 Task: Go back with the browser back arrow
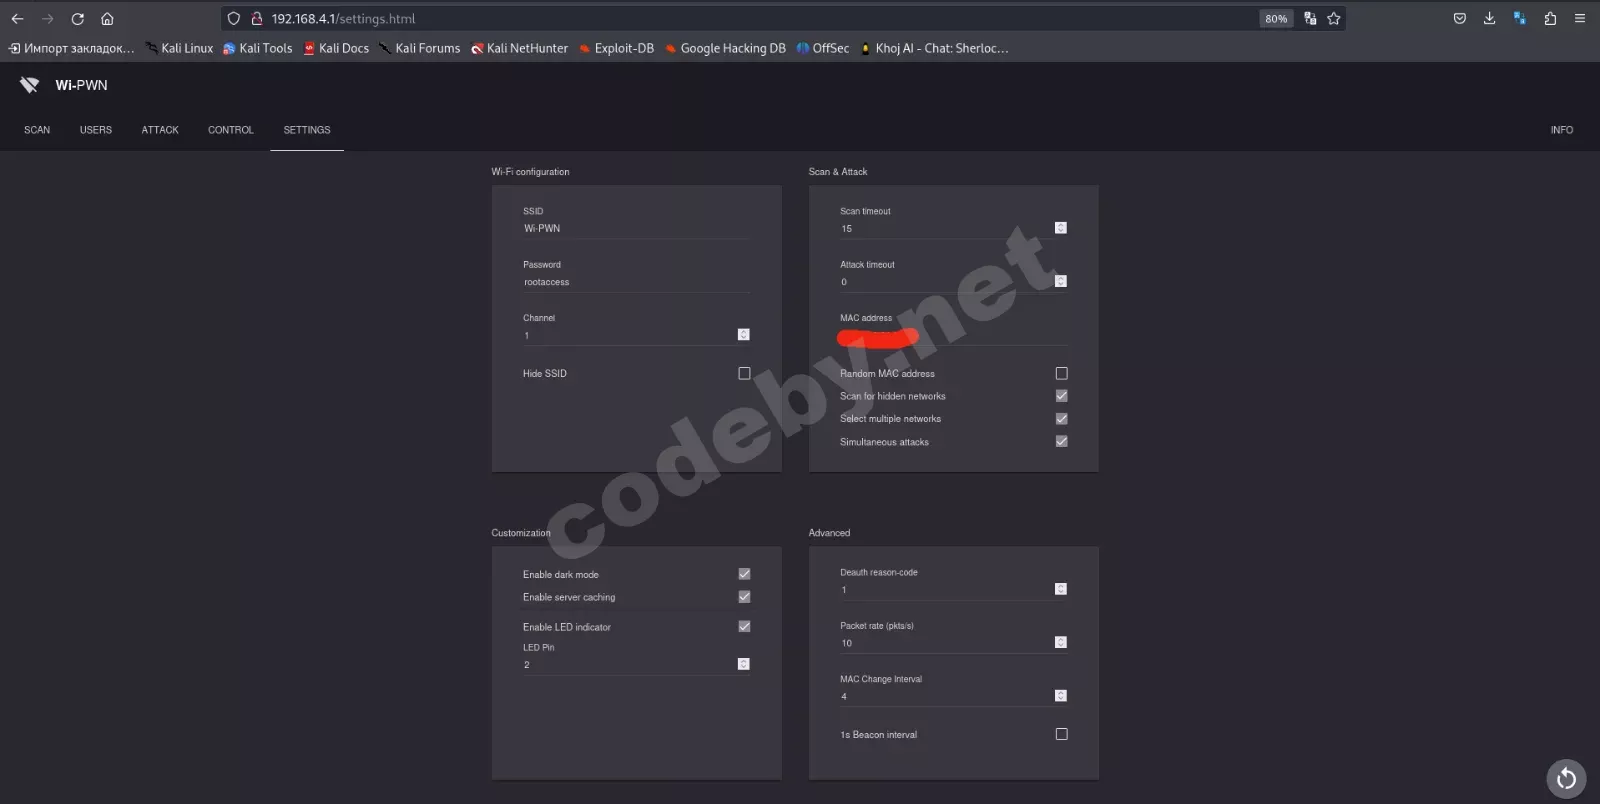coord(17,18)
